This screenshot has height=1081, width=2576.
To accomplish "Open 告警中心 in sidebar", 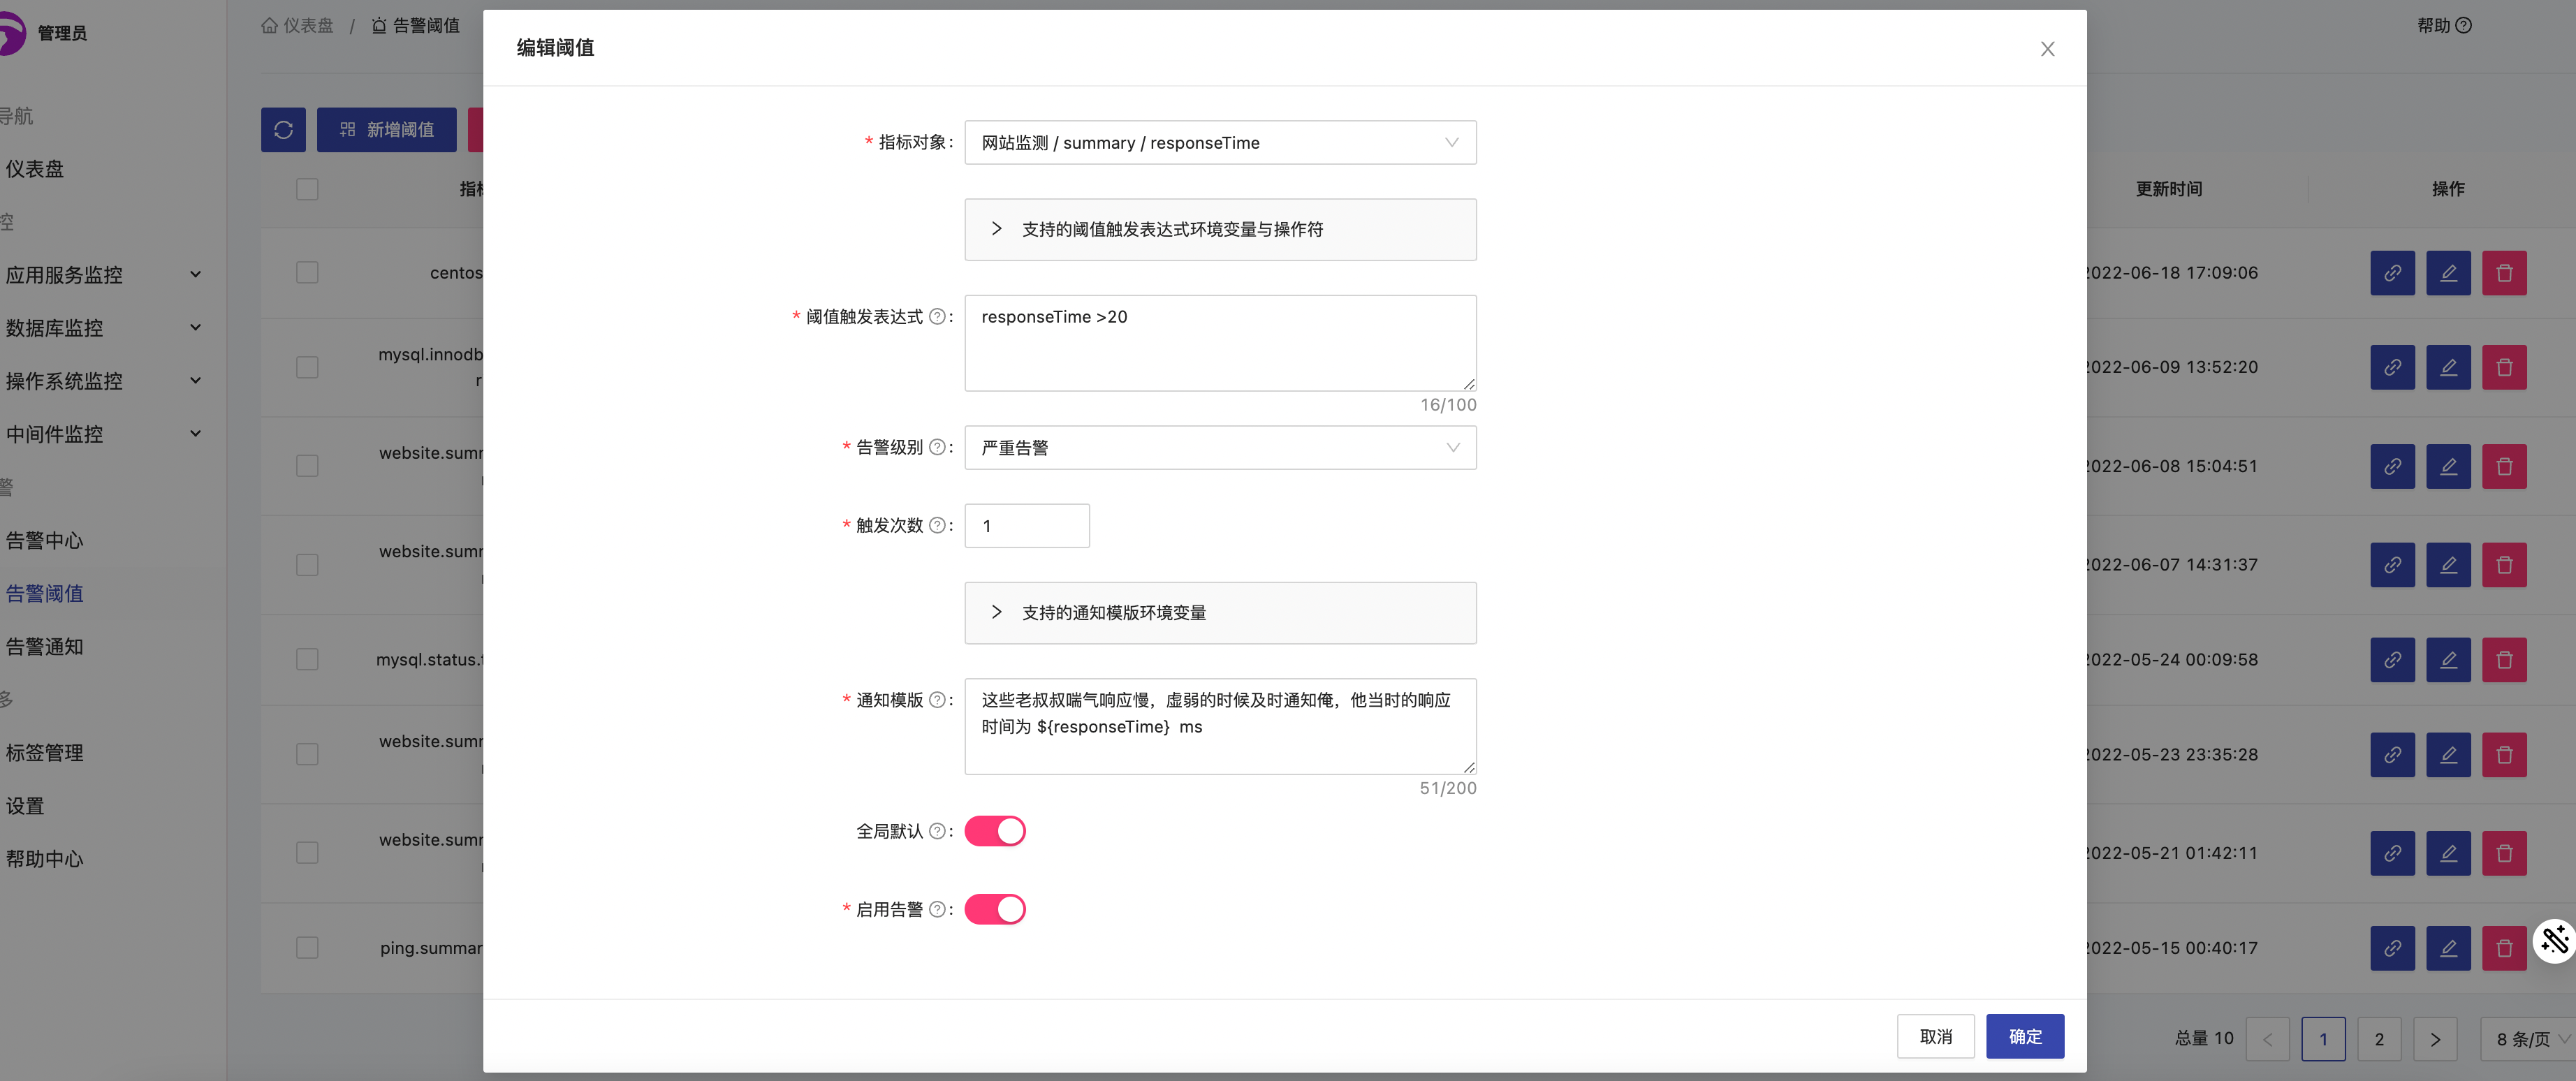I will 45,541.
